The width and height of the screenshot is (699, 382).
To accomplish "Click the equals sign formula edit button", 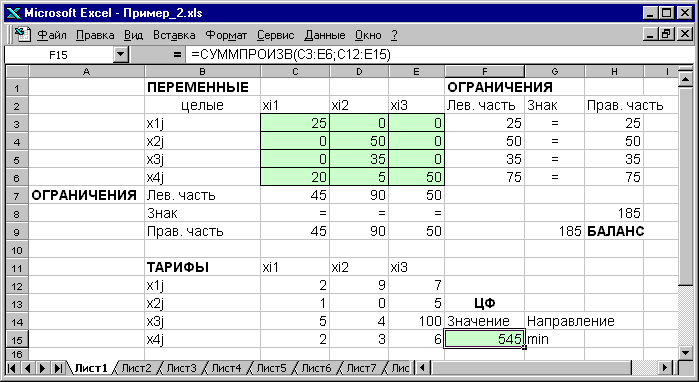I will pos(177,54).
